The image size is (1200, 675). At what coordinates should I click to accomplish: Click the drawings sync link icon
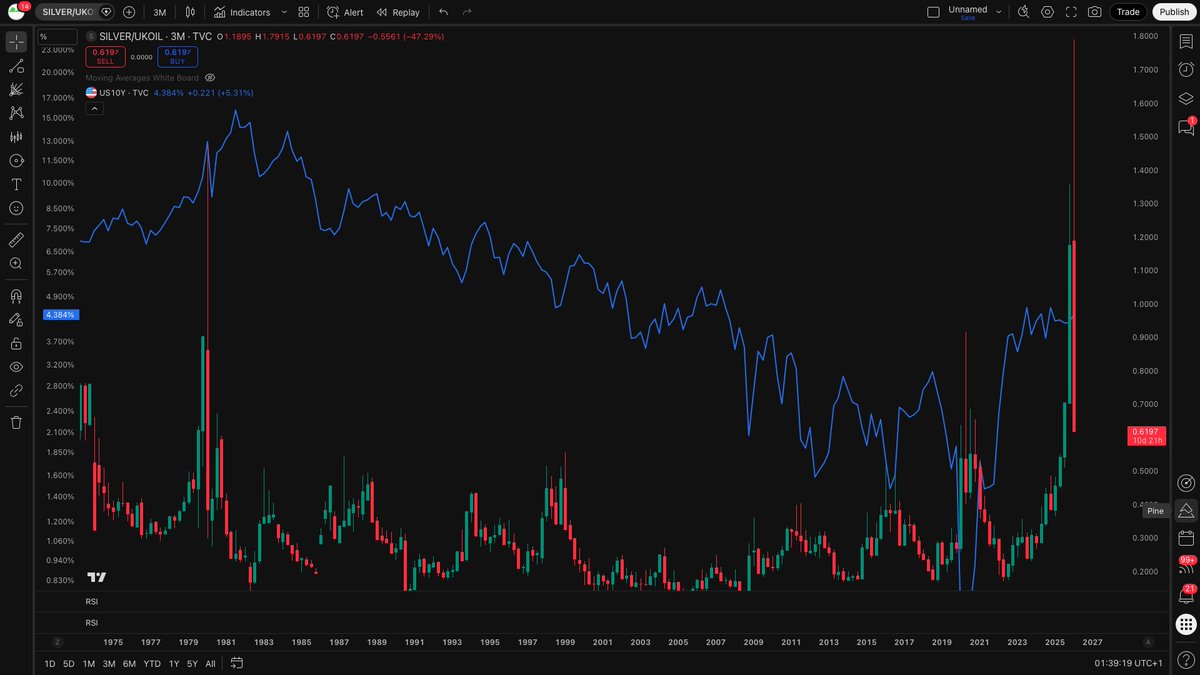tap(16, 391)
